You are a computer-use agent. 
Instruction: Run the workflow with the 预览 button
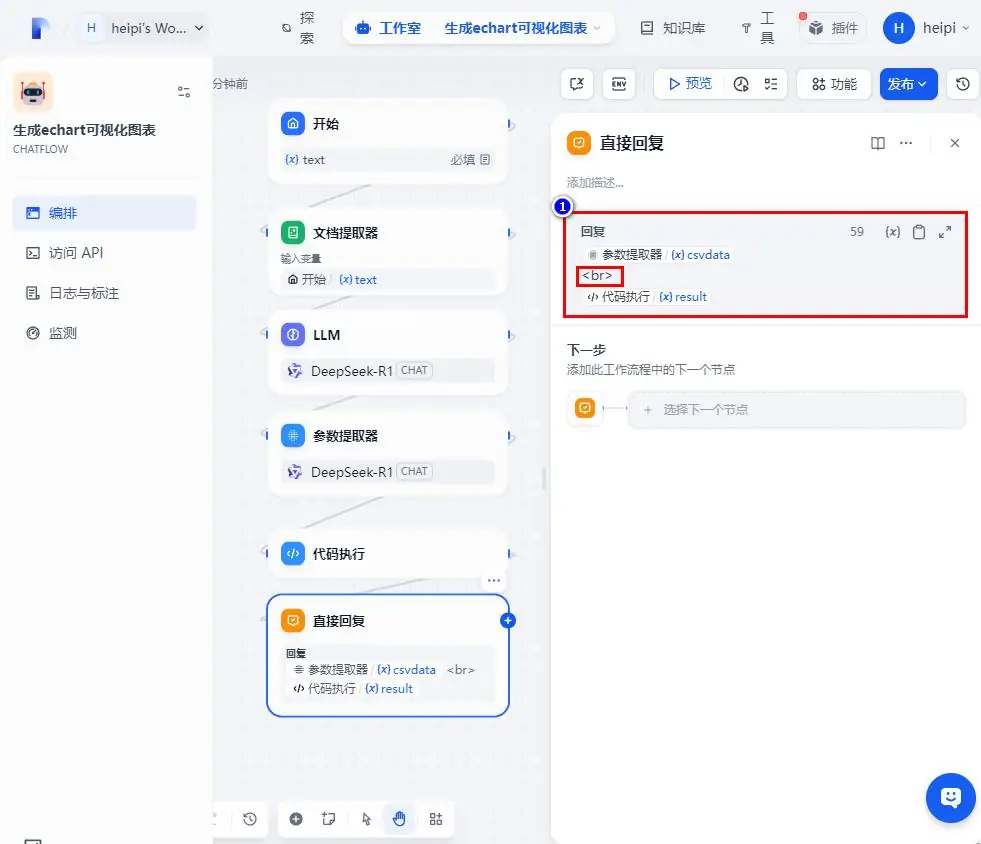690,84
